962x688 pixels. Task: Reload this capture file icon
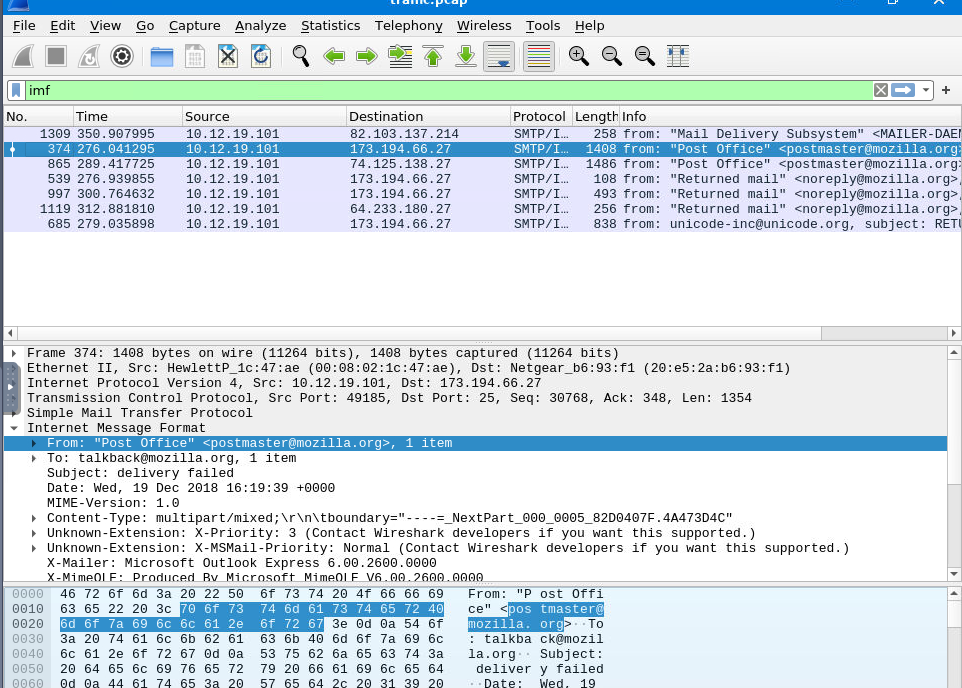[x=261, y=56]
